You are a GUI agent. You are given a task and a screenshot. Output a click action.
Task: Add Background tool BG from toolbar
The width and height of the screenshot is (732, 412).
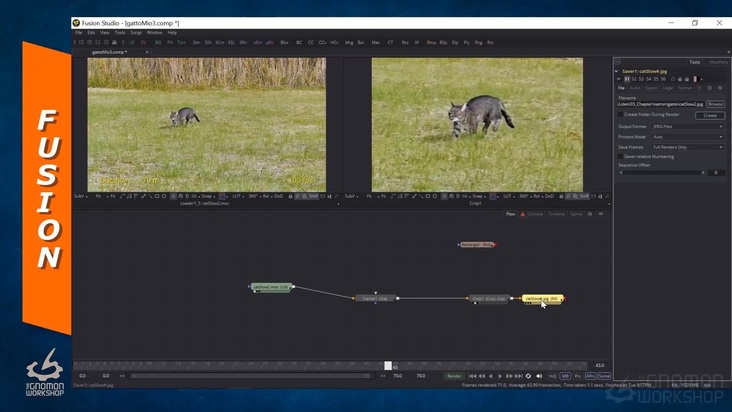click(158, 42)
